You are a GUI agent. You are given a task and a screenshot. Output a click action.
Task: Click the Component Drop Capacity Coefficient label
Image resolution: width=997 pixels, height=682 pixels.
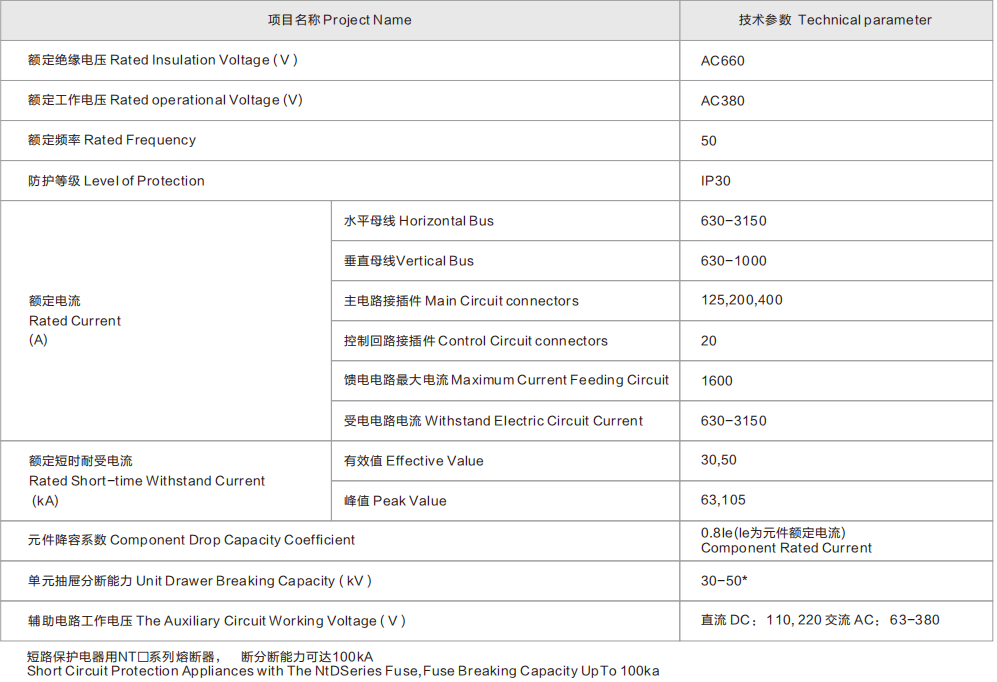[192, 540]
